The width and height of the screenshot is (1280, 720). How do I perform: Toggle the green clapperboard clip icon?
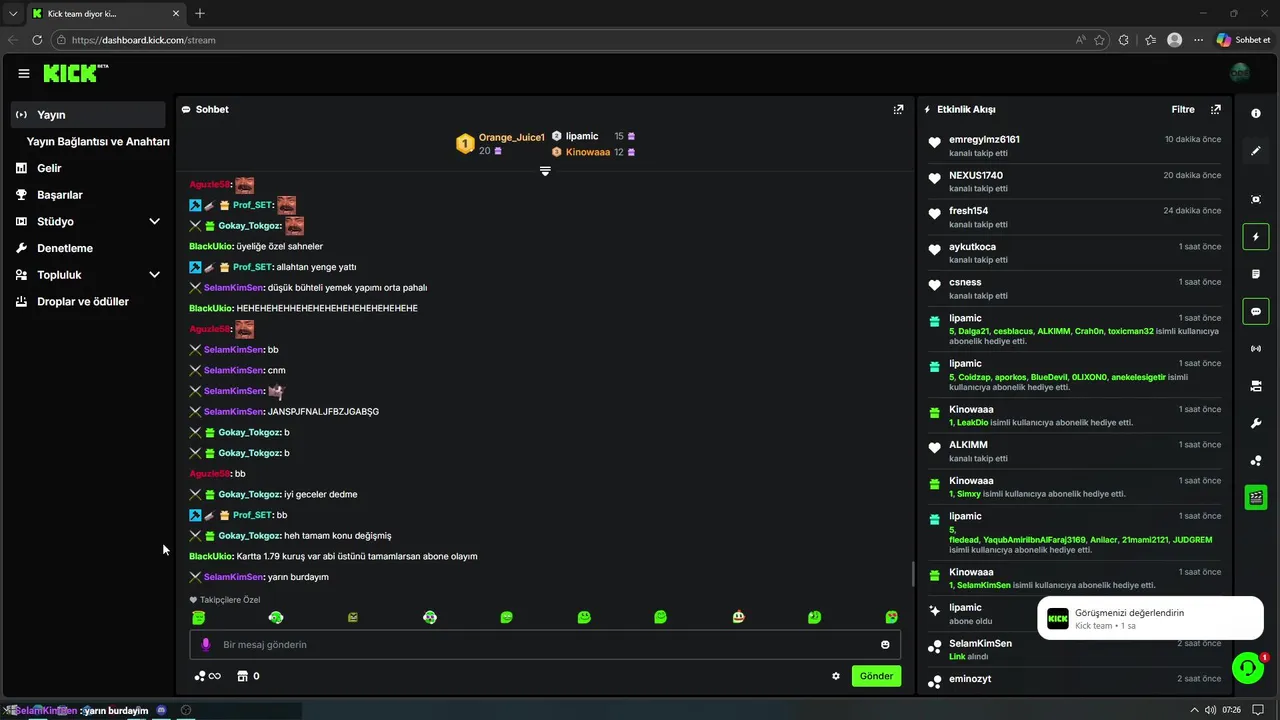tap(1256, 497)
